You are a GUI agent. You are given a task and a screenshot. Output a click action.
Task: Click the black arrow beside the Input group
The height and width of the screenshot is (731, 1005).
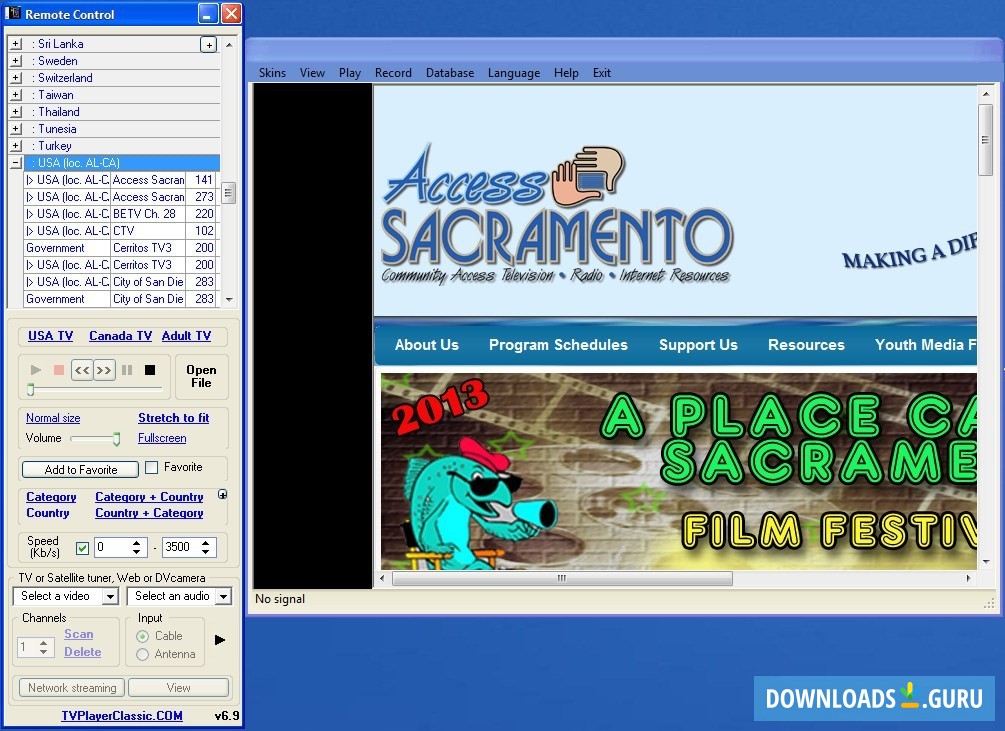[x=220, y=640]
